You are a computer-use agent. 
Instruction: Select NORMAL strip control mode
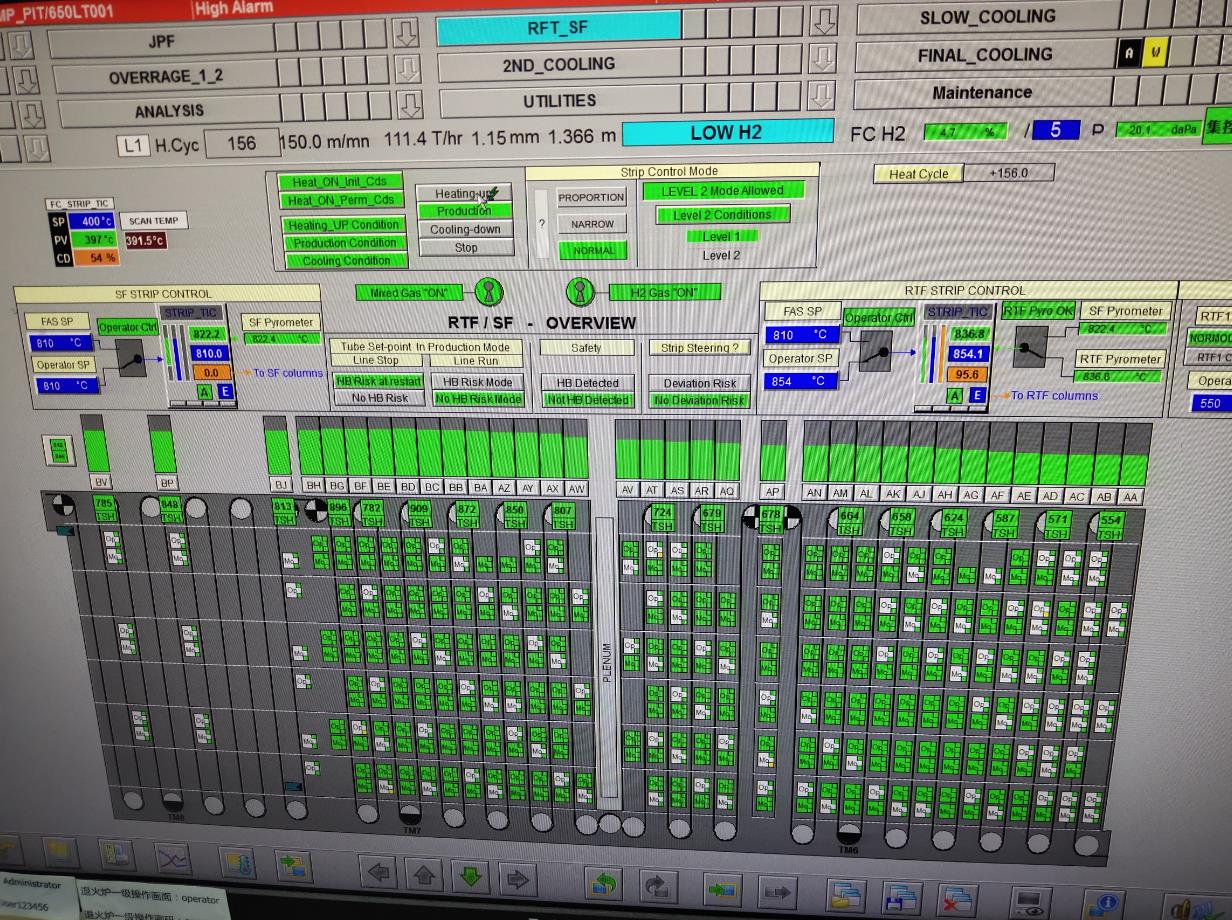point(592,250)
